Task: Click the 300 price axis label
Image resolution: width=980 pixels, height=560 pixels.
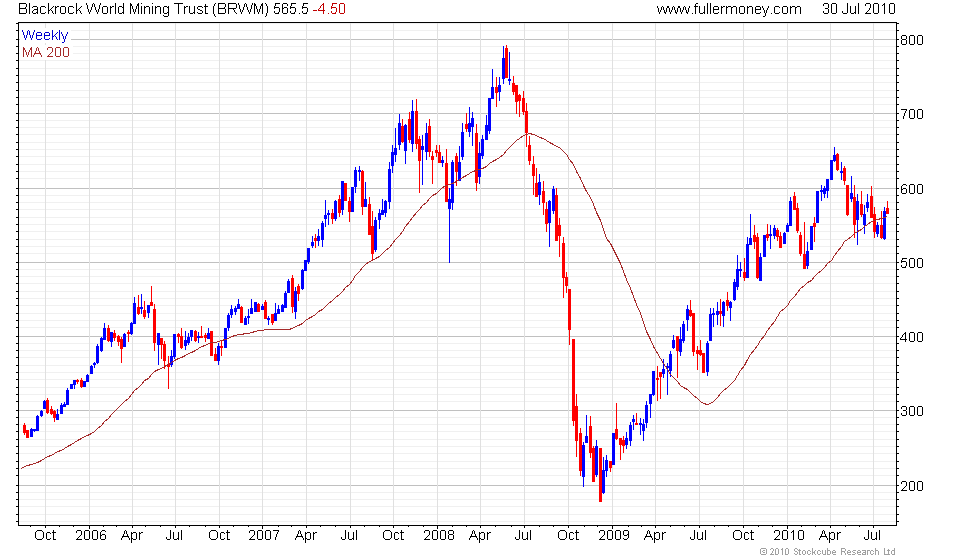Action: pos(912,411)
